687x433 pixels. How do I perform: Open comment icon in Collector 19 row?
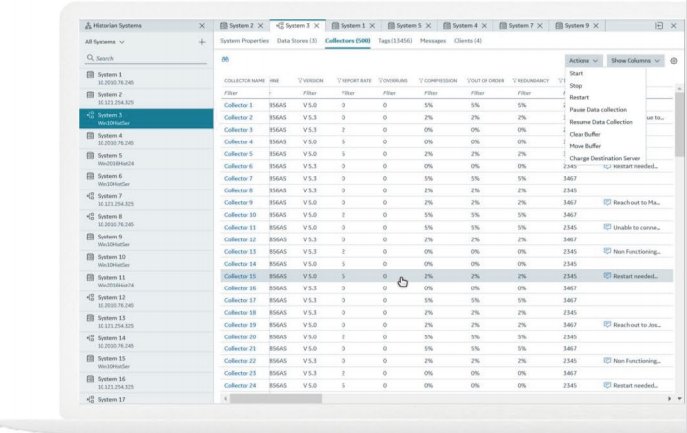point(607,324)
